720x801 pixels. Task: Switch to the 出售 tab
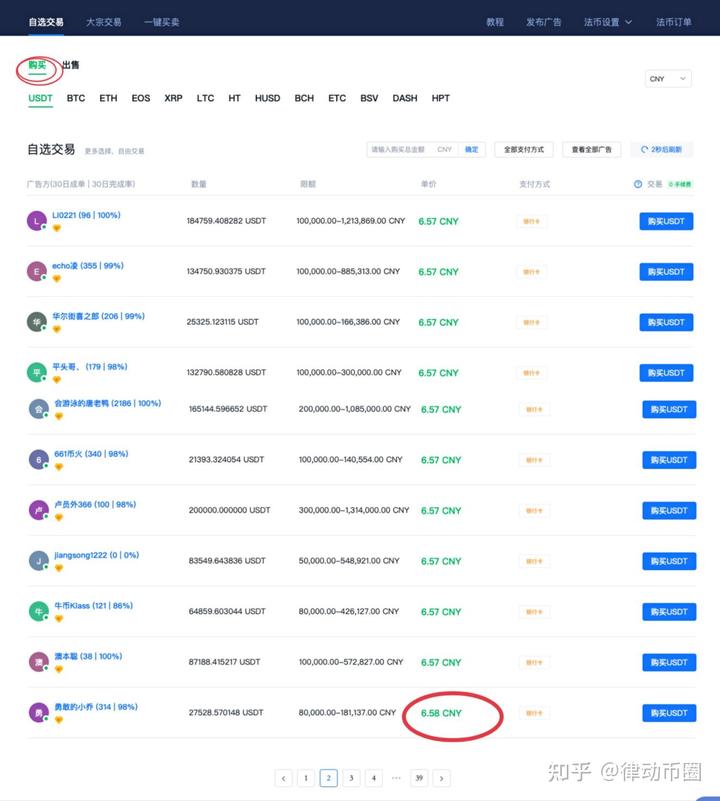71,65
